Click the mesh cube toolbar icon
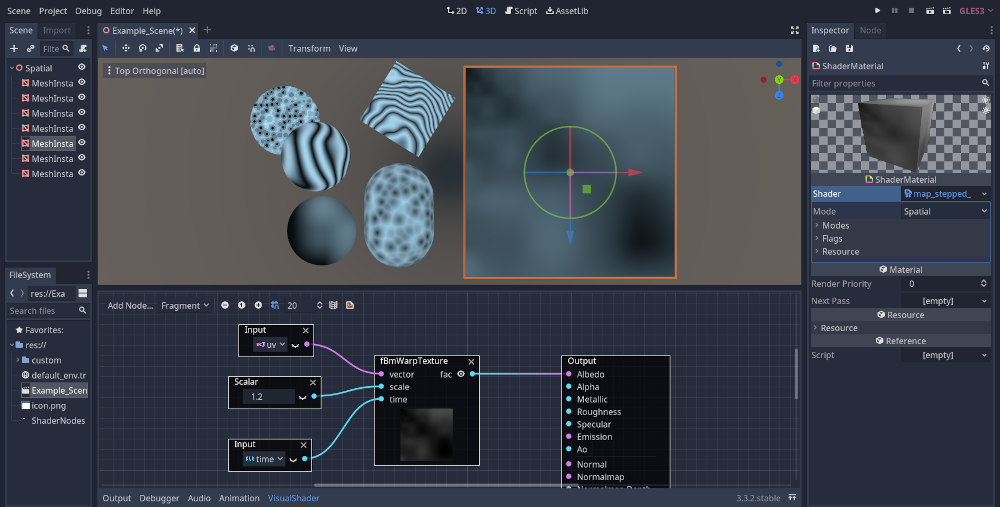 [234, 48]
